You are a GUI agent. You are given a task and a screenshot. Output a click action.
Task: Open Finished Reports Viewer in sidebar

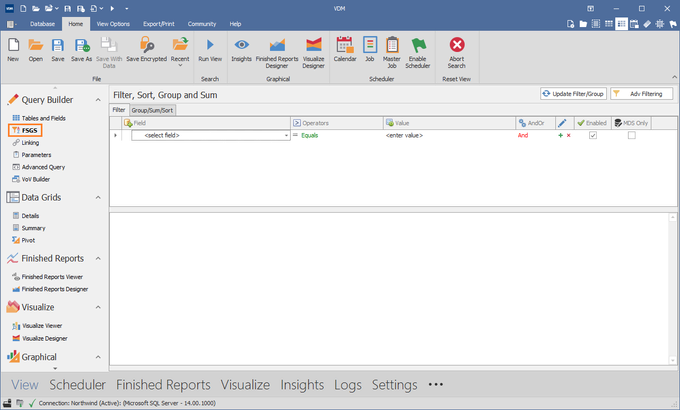pos(48,277)
